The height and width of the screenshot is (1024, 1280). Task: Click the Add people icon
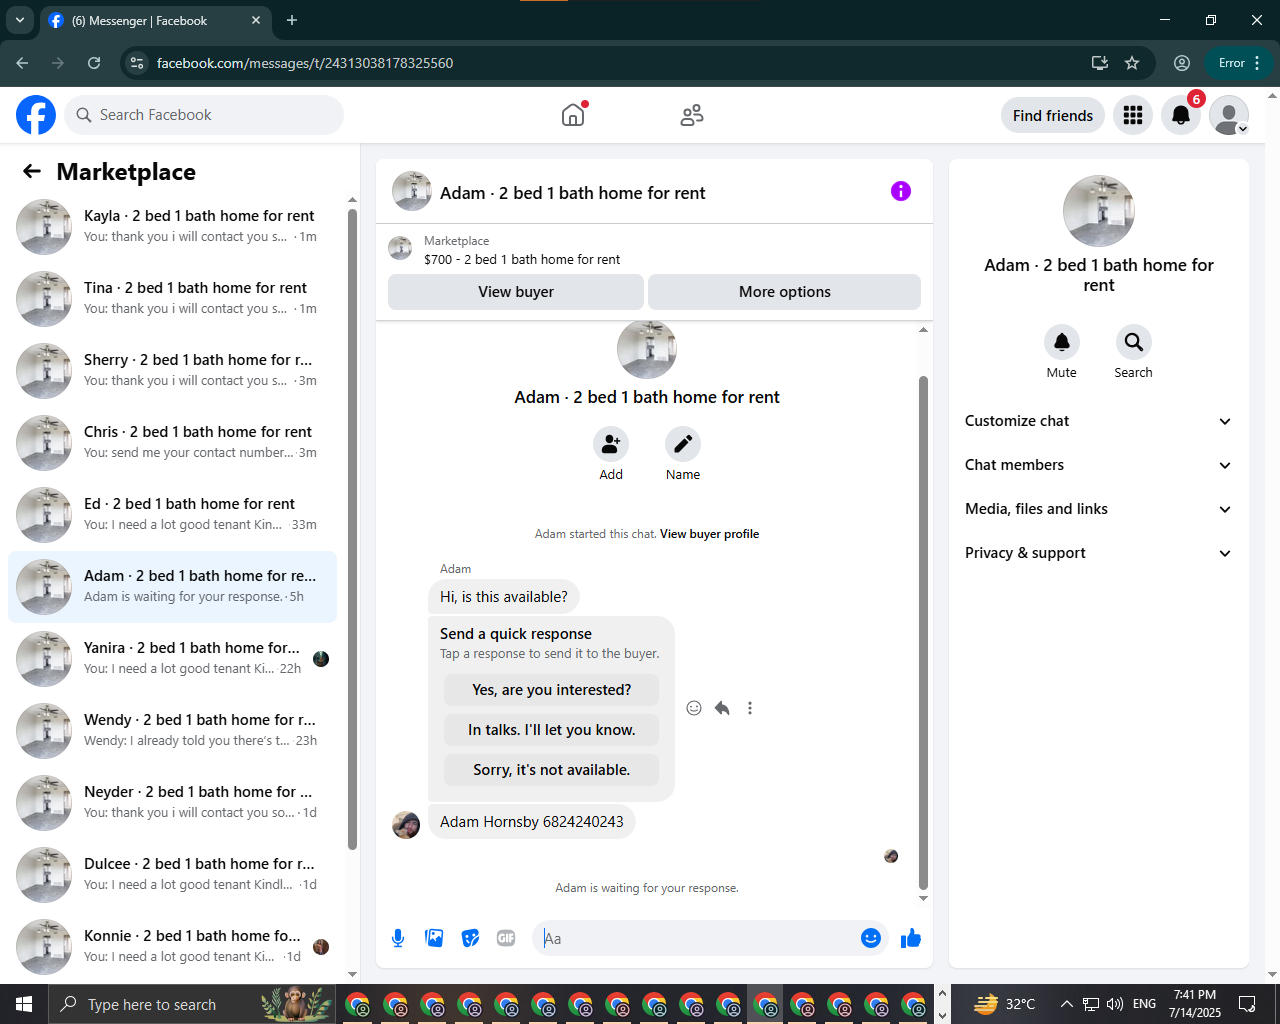pyautogui.click(x=611, y=443)
